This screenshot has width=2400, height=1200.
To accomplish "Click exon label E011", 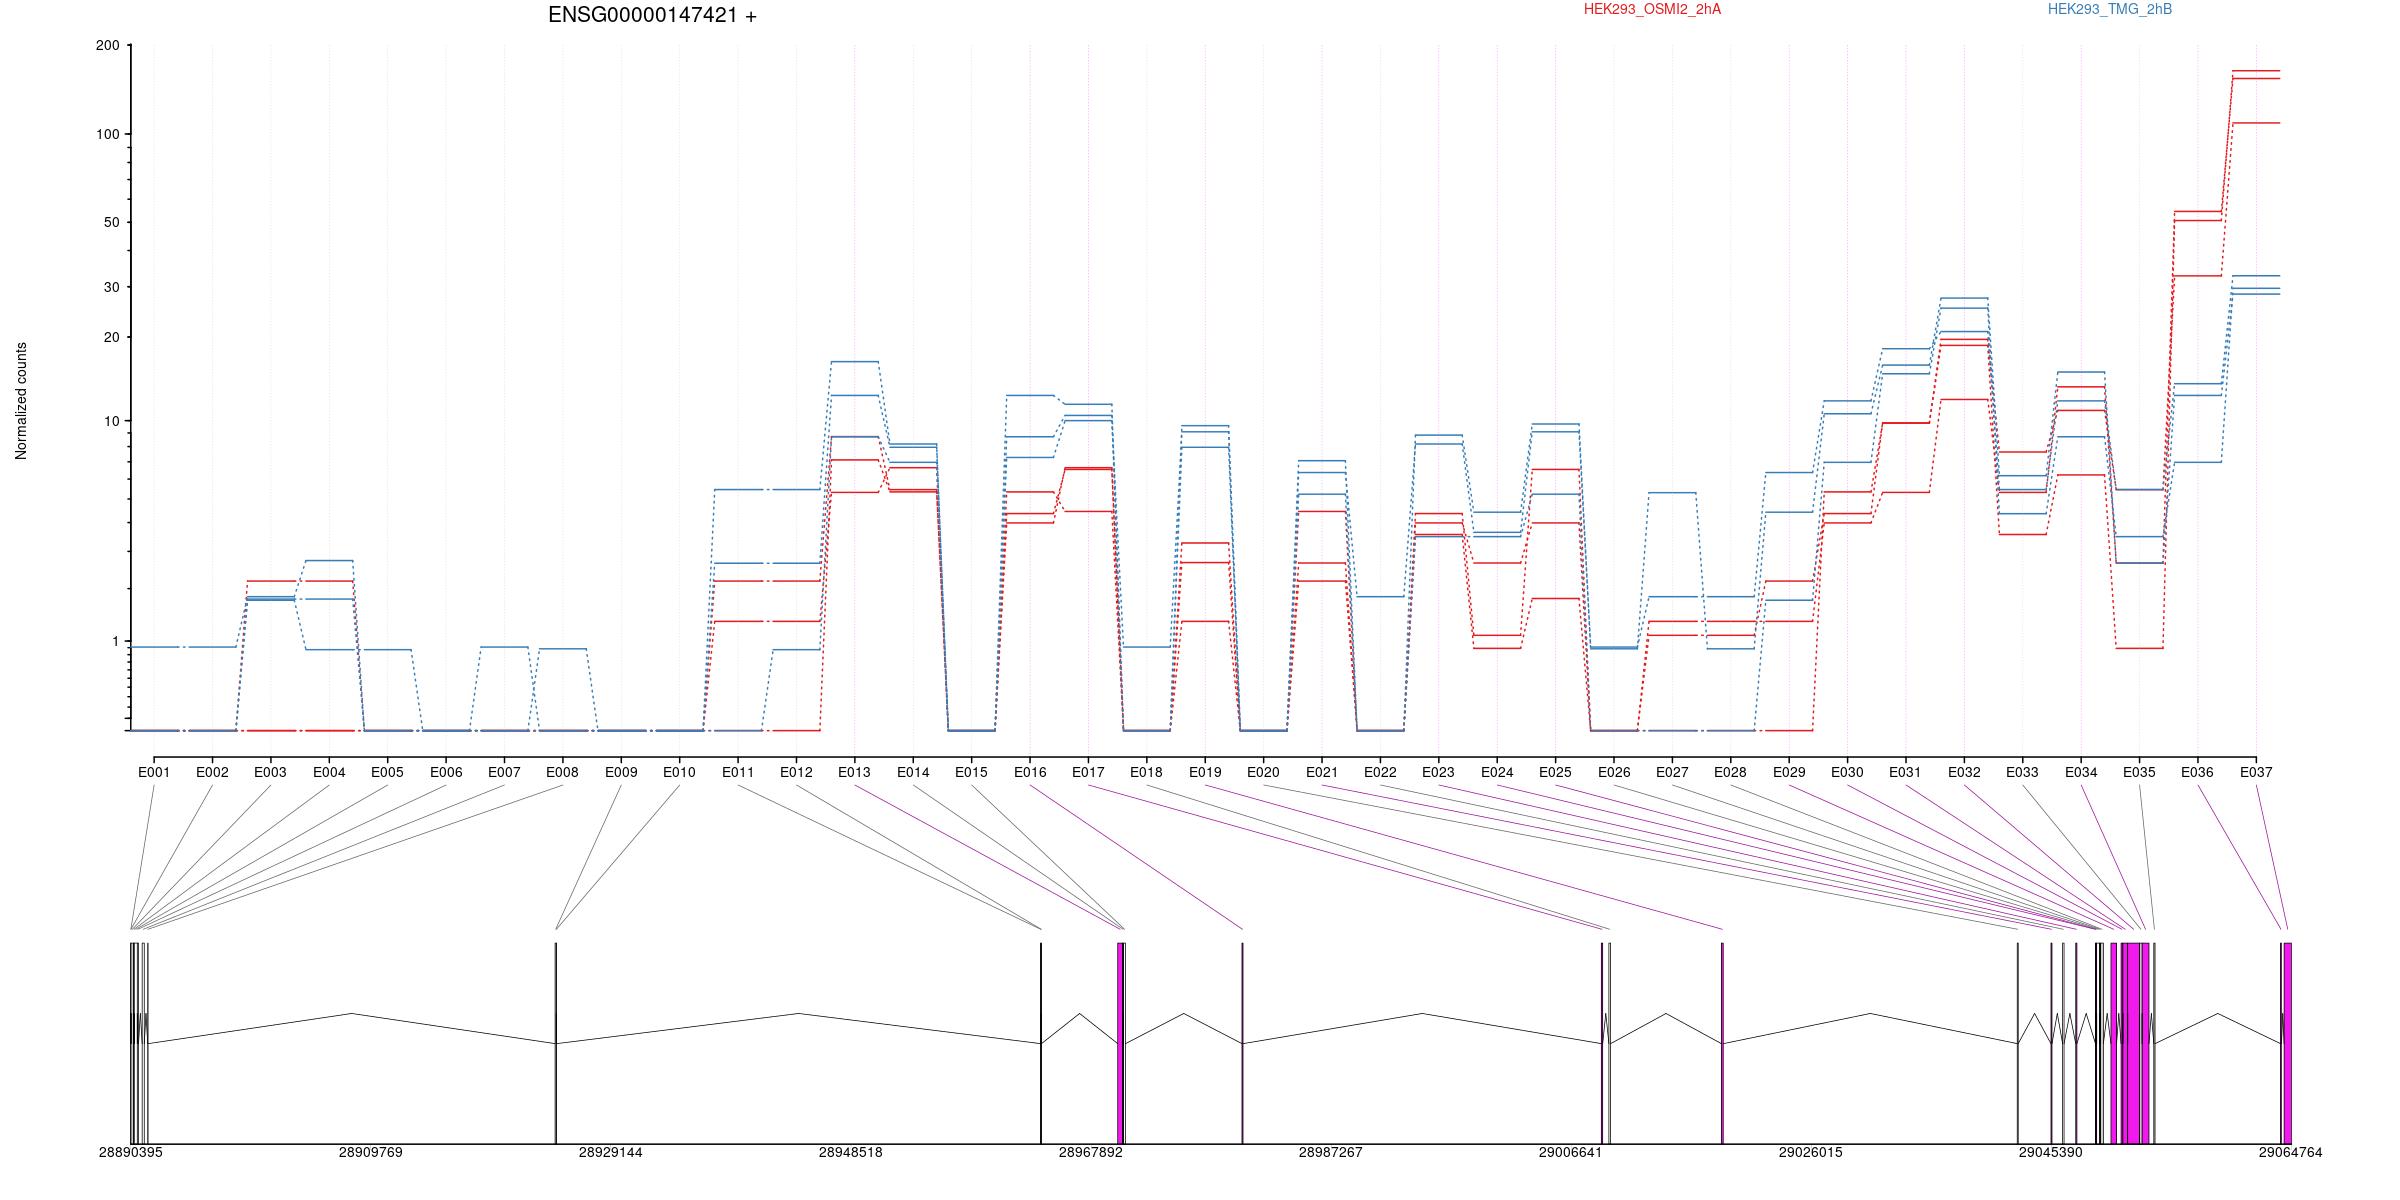I will [738, 772].
